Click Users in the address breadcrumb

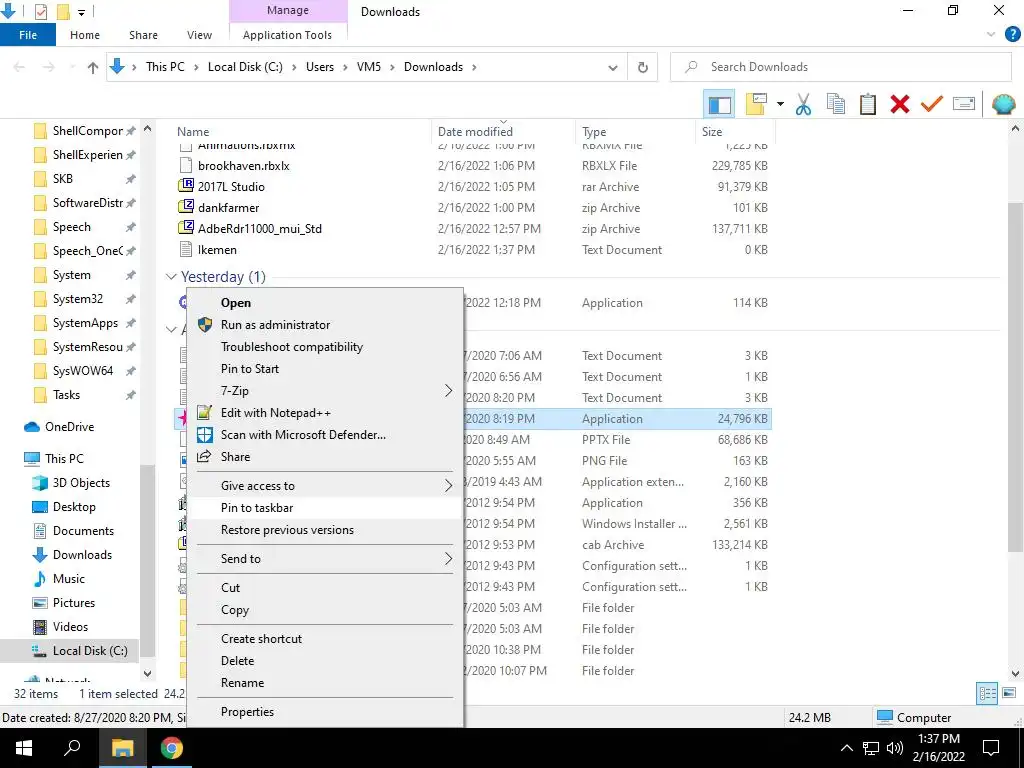(x=320, y=67)
